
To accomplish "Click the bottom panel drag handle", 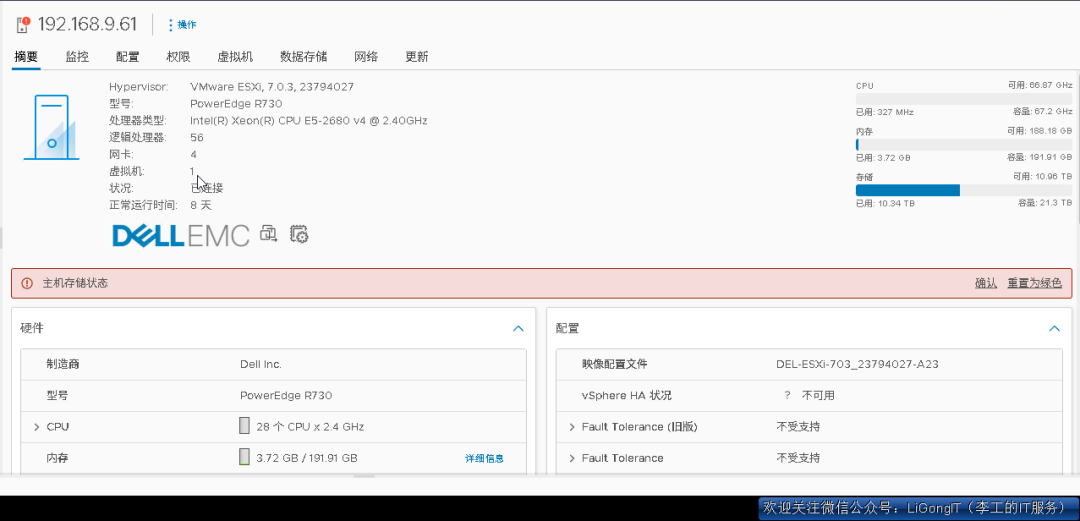I will click(x=364, y=476).
